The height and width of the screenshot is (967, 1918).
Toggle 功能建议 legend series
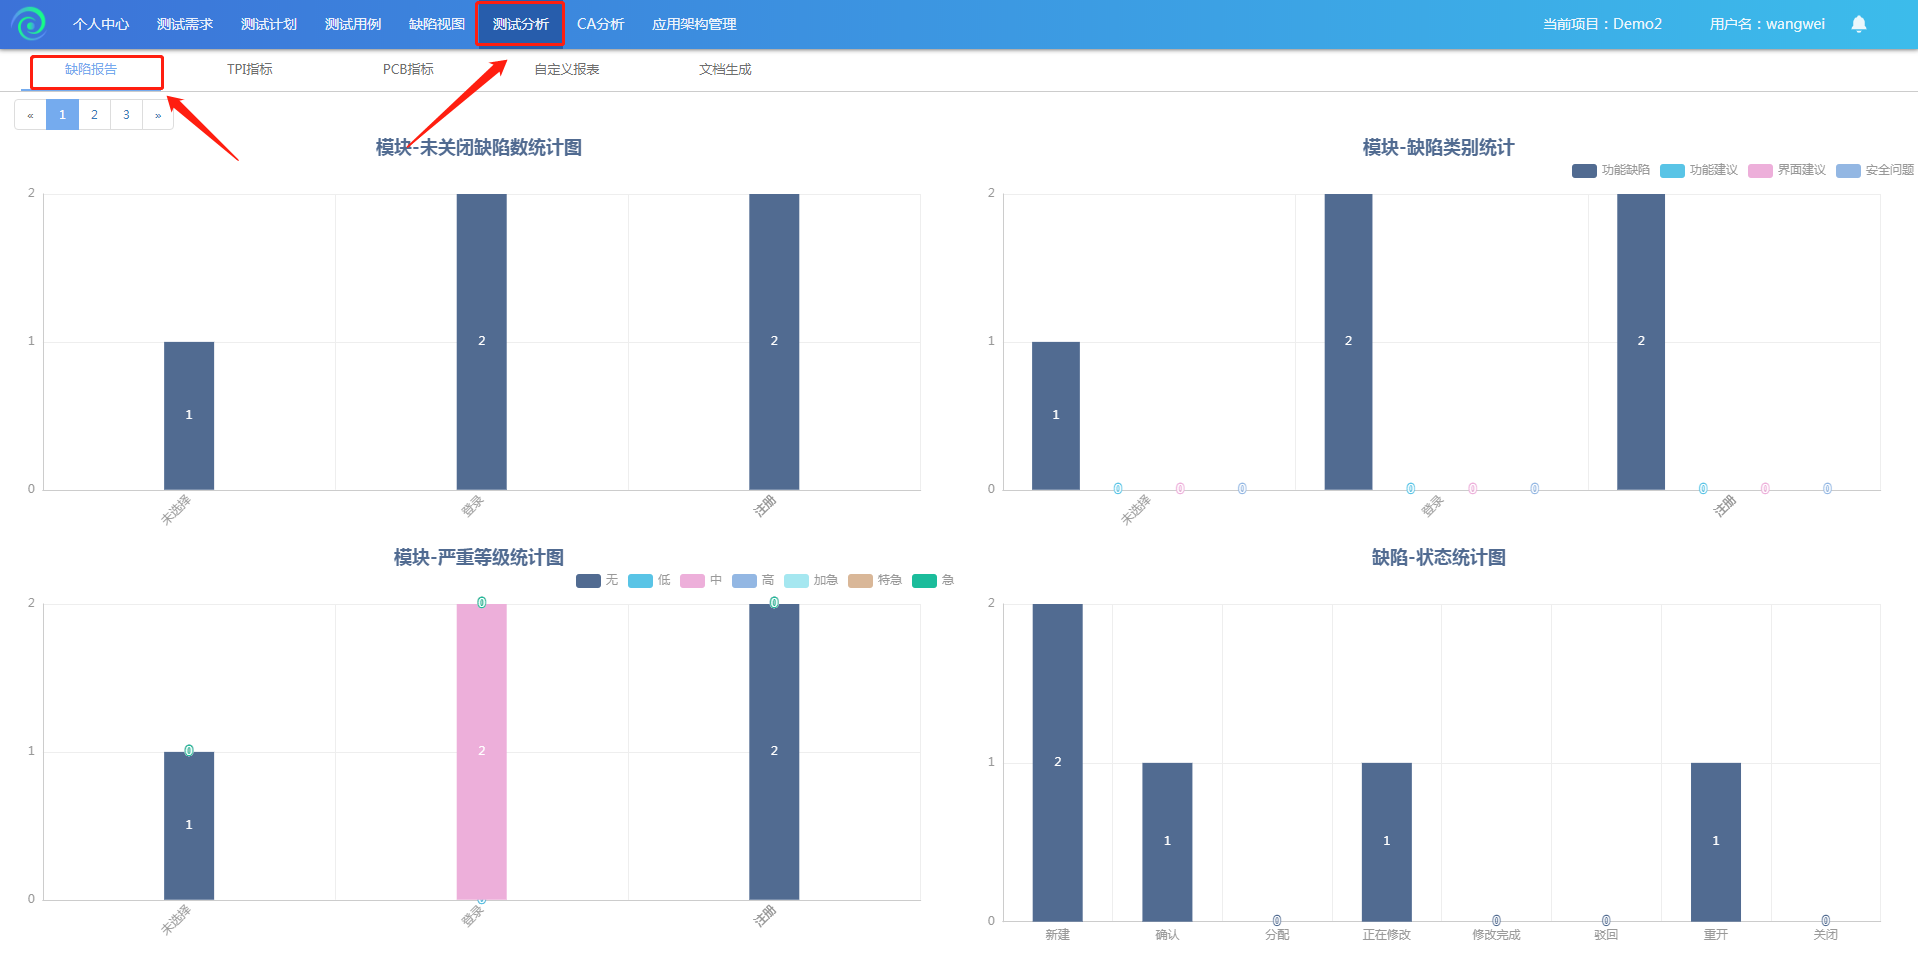(1698, 170)
